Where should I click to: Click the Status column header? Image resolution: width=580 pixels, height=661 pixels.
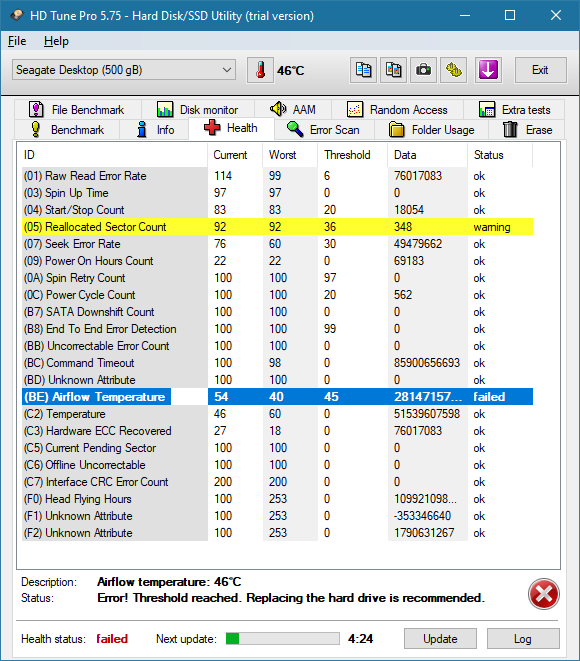tap(500, 155)
